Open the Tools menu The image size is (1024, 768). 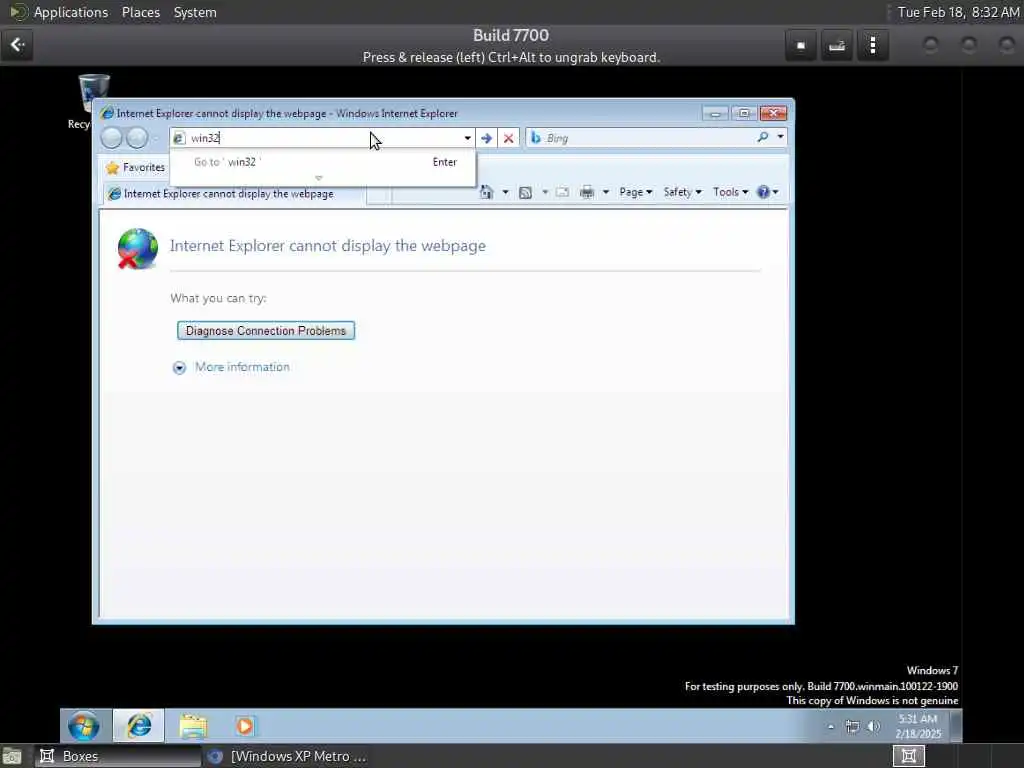click(x=730, y=192)
